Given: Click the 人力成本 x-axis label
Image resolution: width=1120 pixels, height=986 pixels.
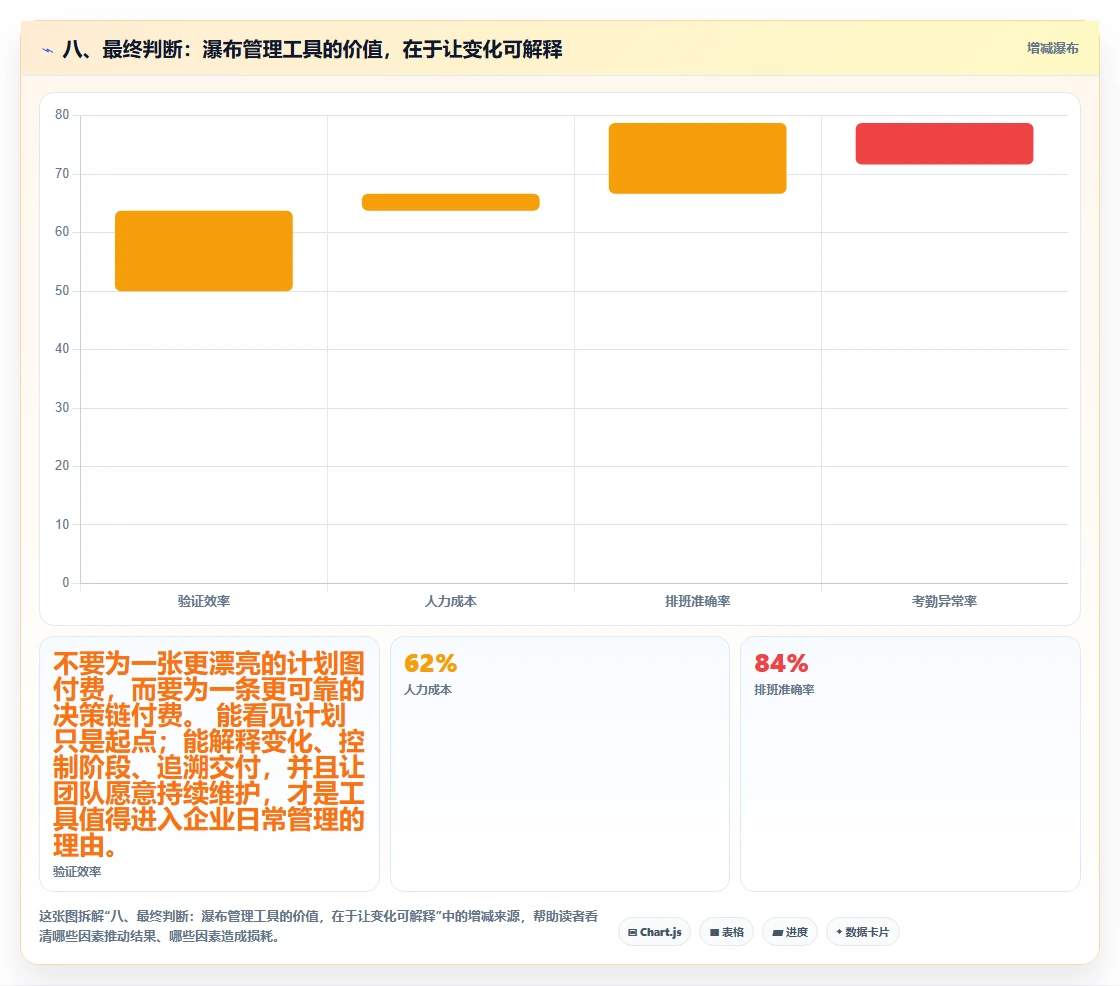Looking at the screenshot, I should (x=451, y=602).
